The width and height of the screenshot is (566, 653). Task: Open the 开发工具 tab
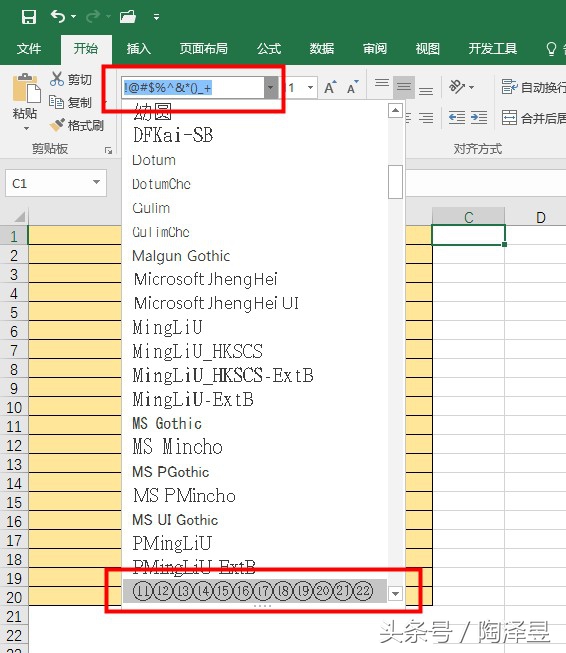(493, 49)
